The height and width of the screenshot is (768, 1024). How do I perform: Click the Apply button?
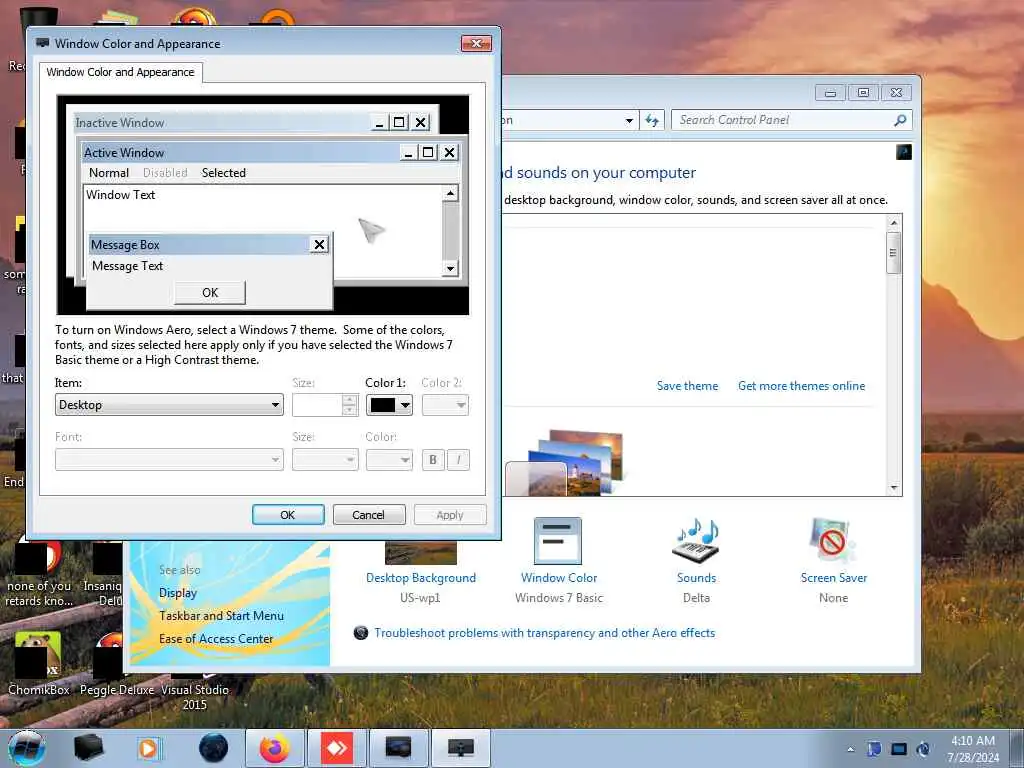(x=450, y=515)
